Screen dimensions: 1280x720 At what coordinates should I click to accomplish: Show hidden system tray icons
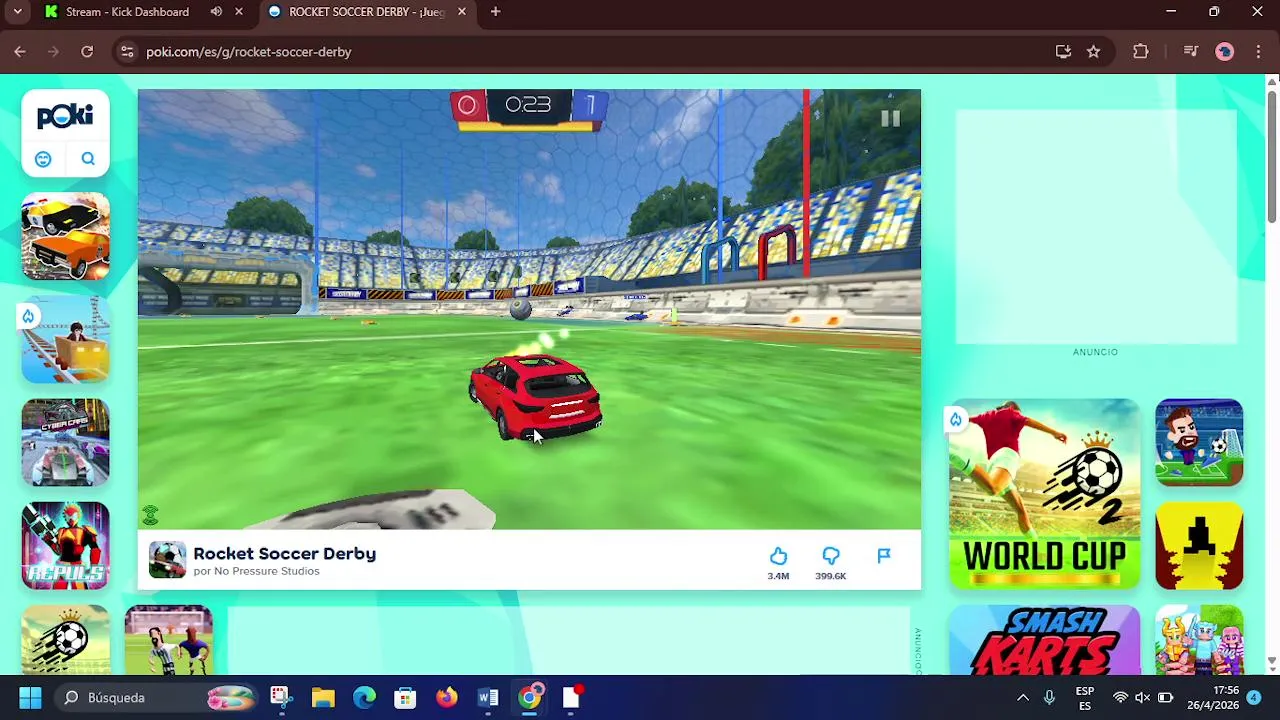[x=1022, y=698]
